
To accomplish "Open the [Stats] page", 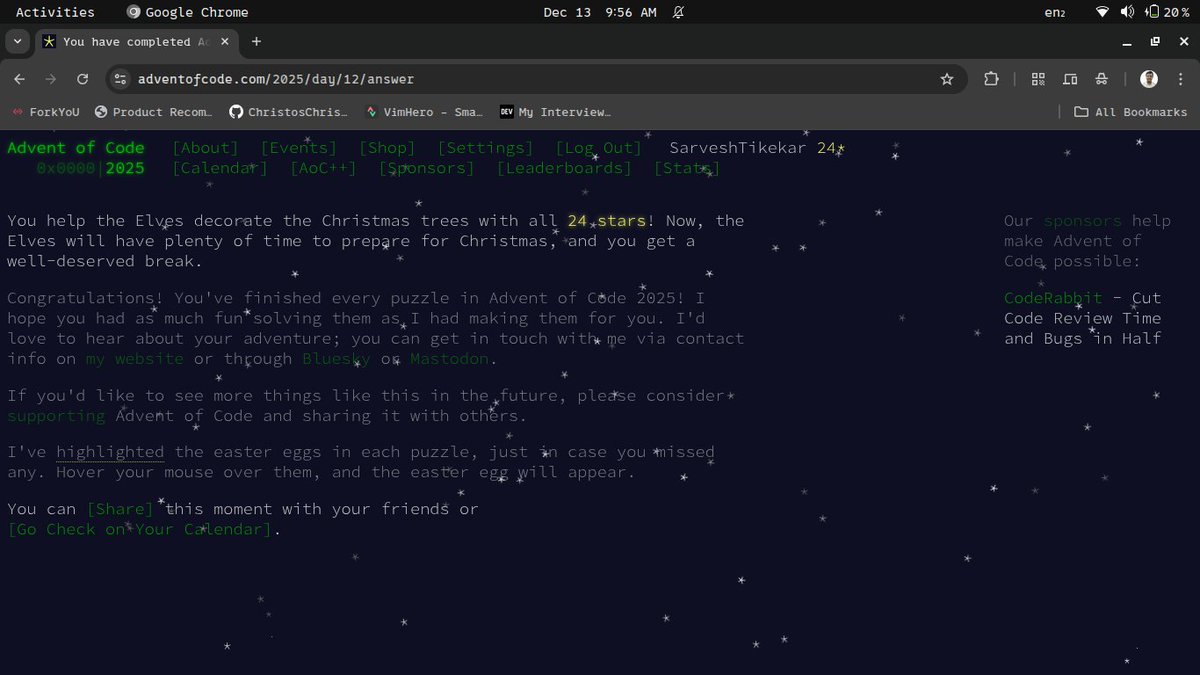I will pyautogui.click(x=687, y=168).
